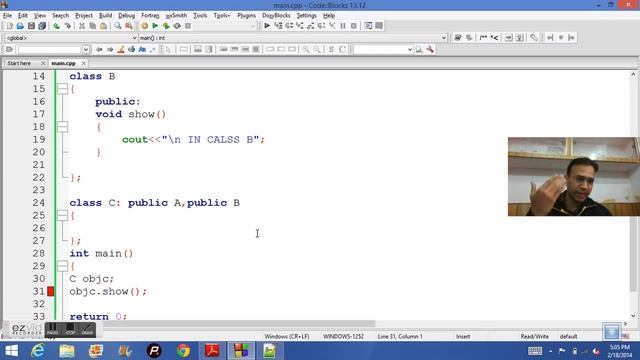Paste from clipboard toolbar icon
The height and width of the screenshot is (360, 640).
click(103, 26)
